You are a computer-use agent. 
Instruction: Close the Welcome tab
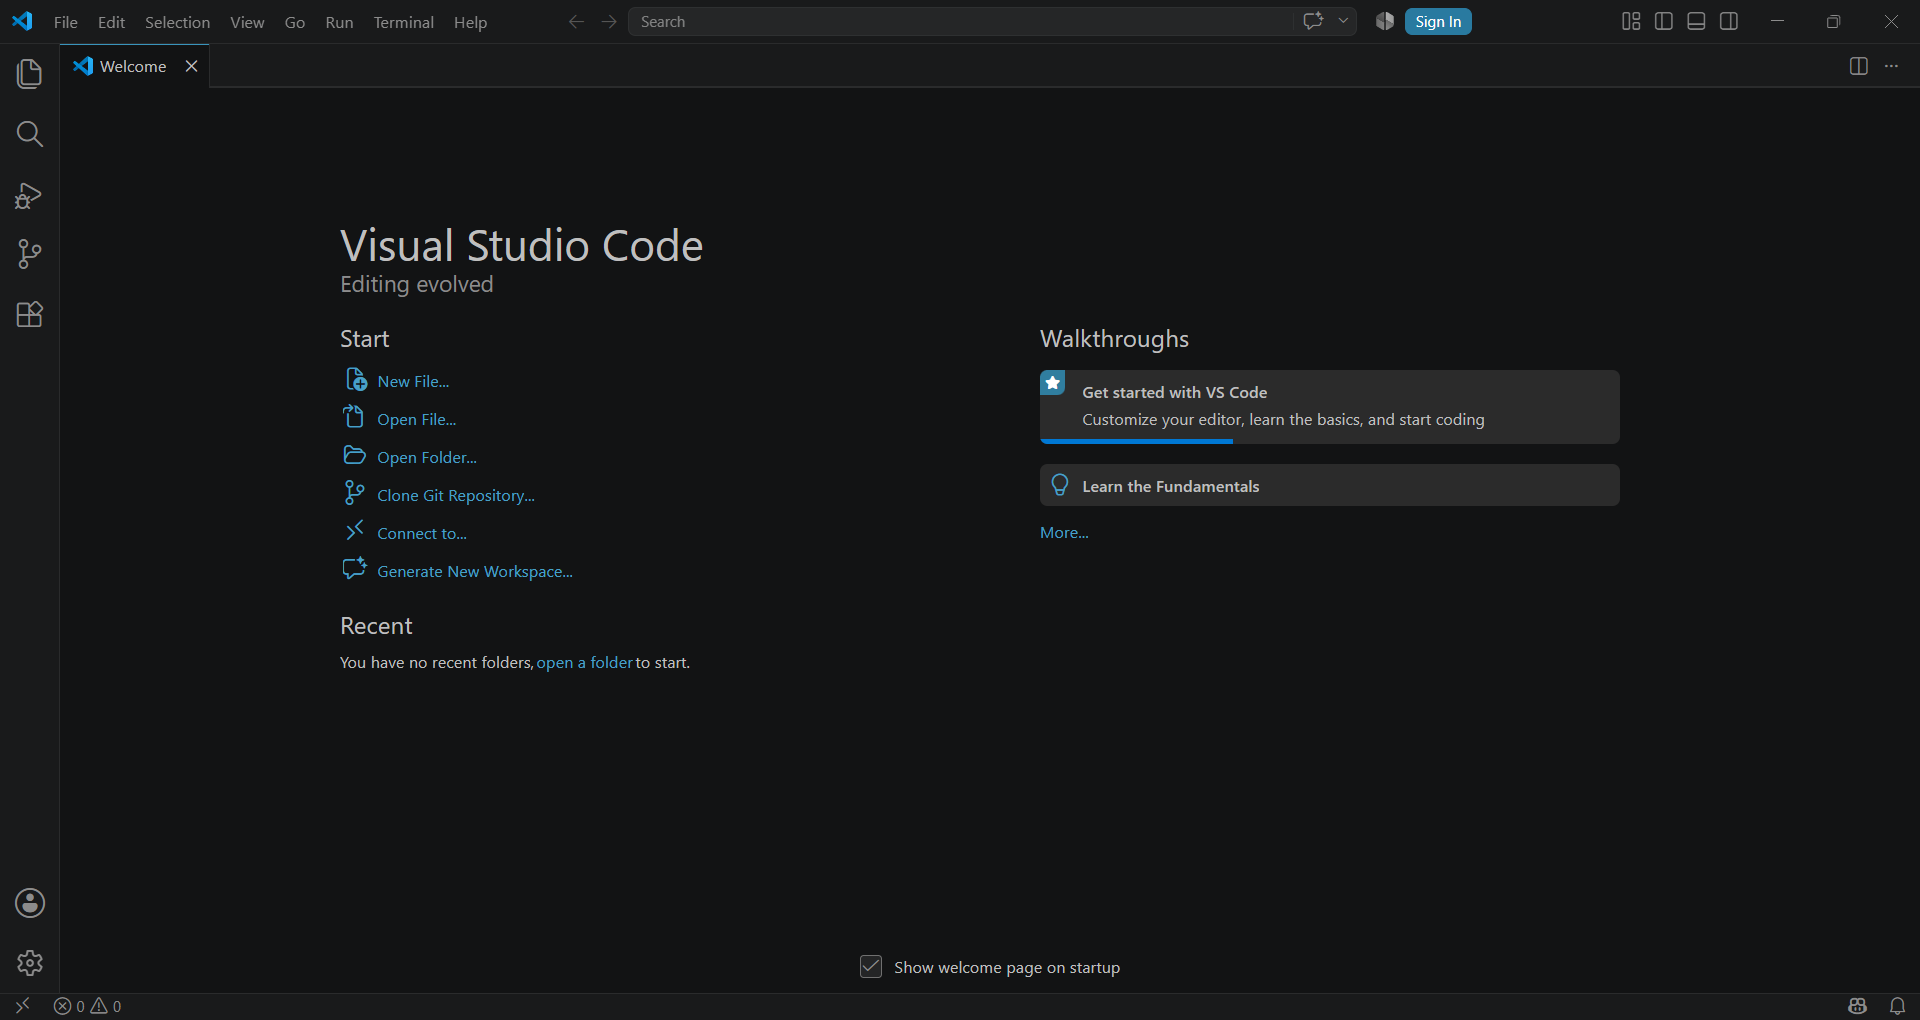pyautogui.click(x=191, y=66)
